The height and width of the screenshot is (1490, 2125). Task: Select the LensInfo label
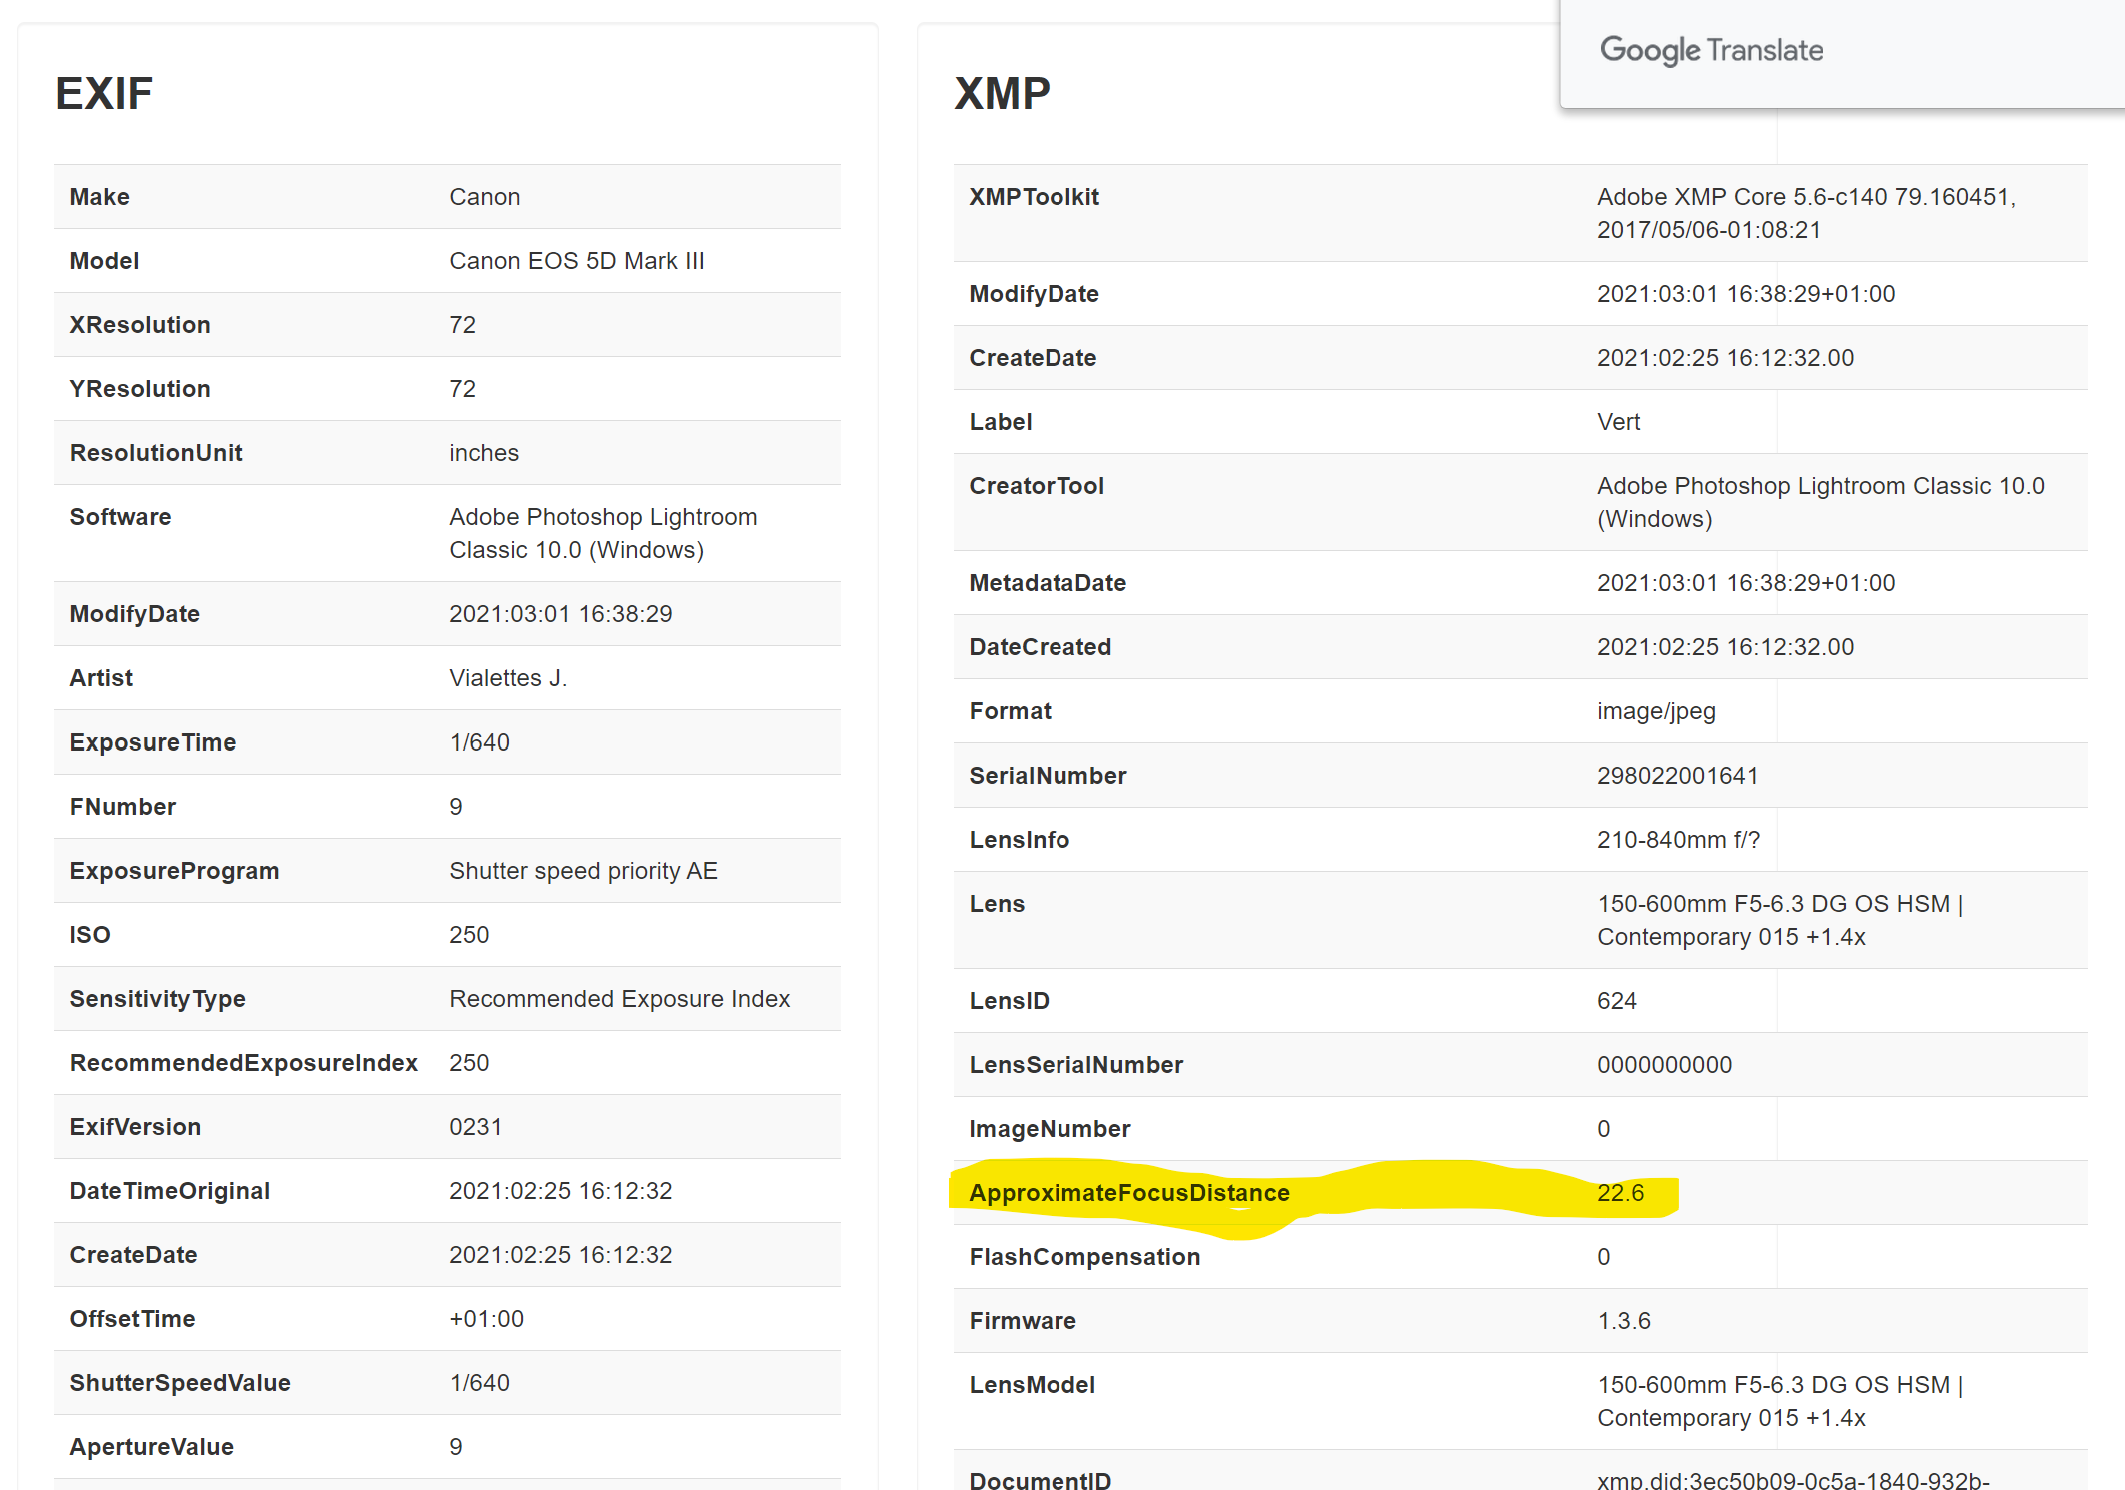pos(1019,840)
